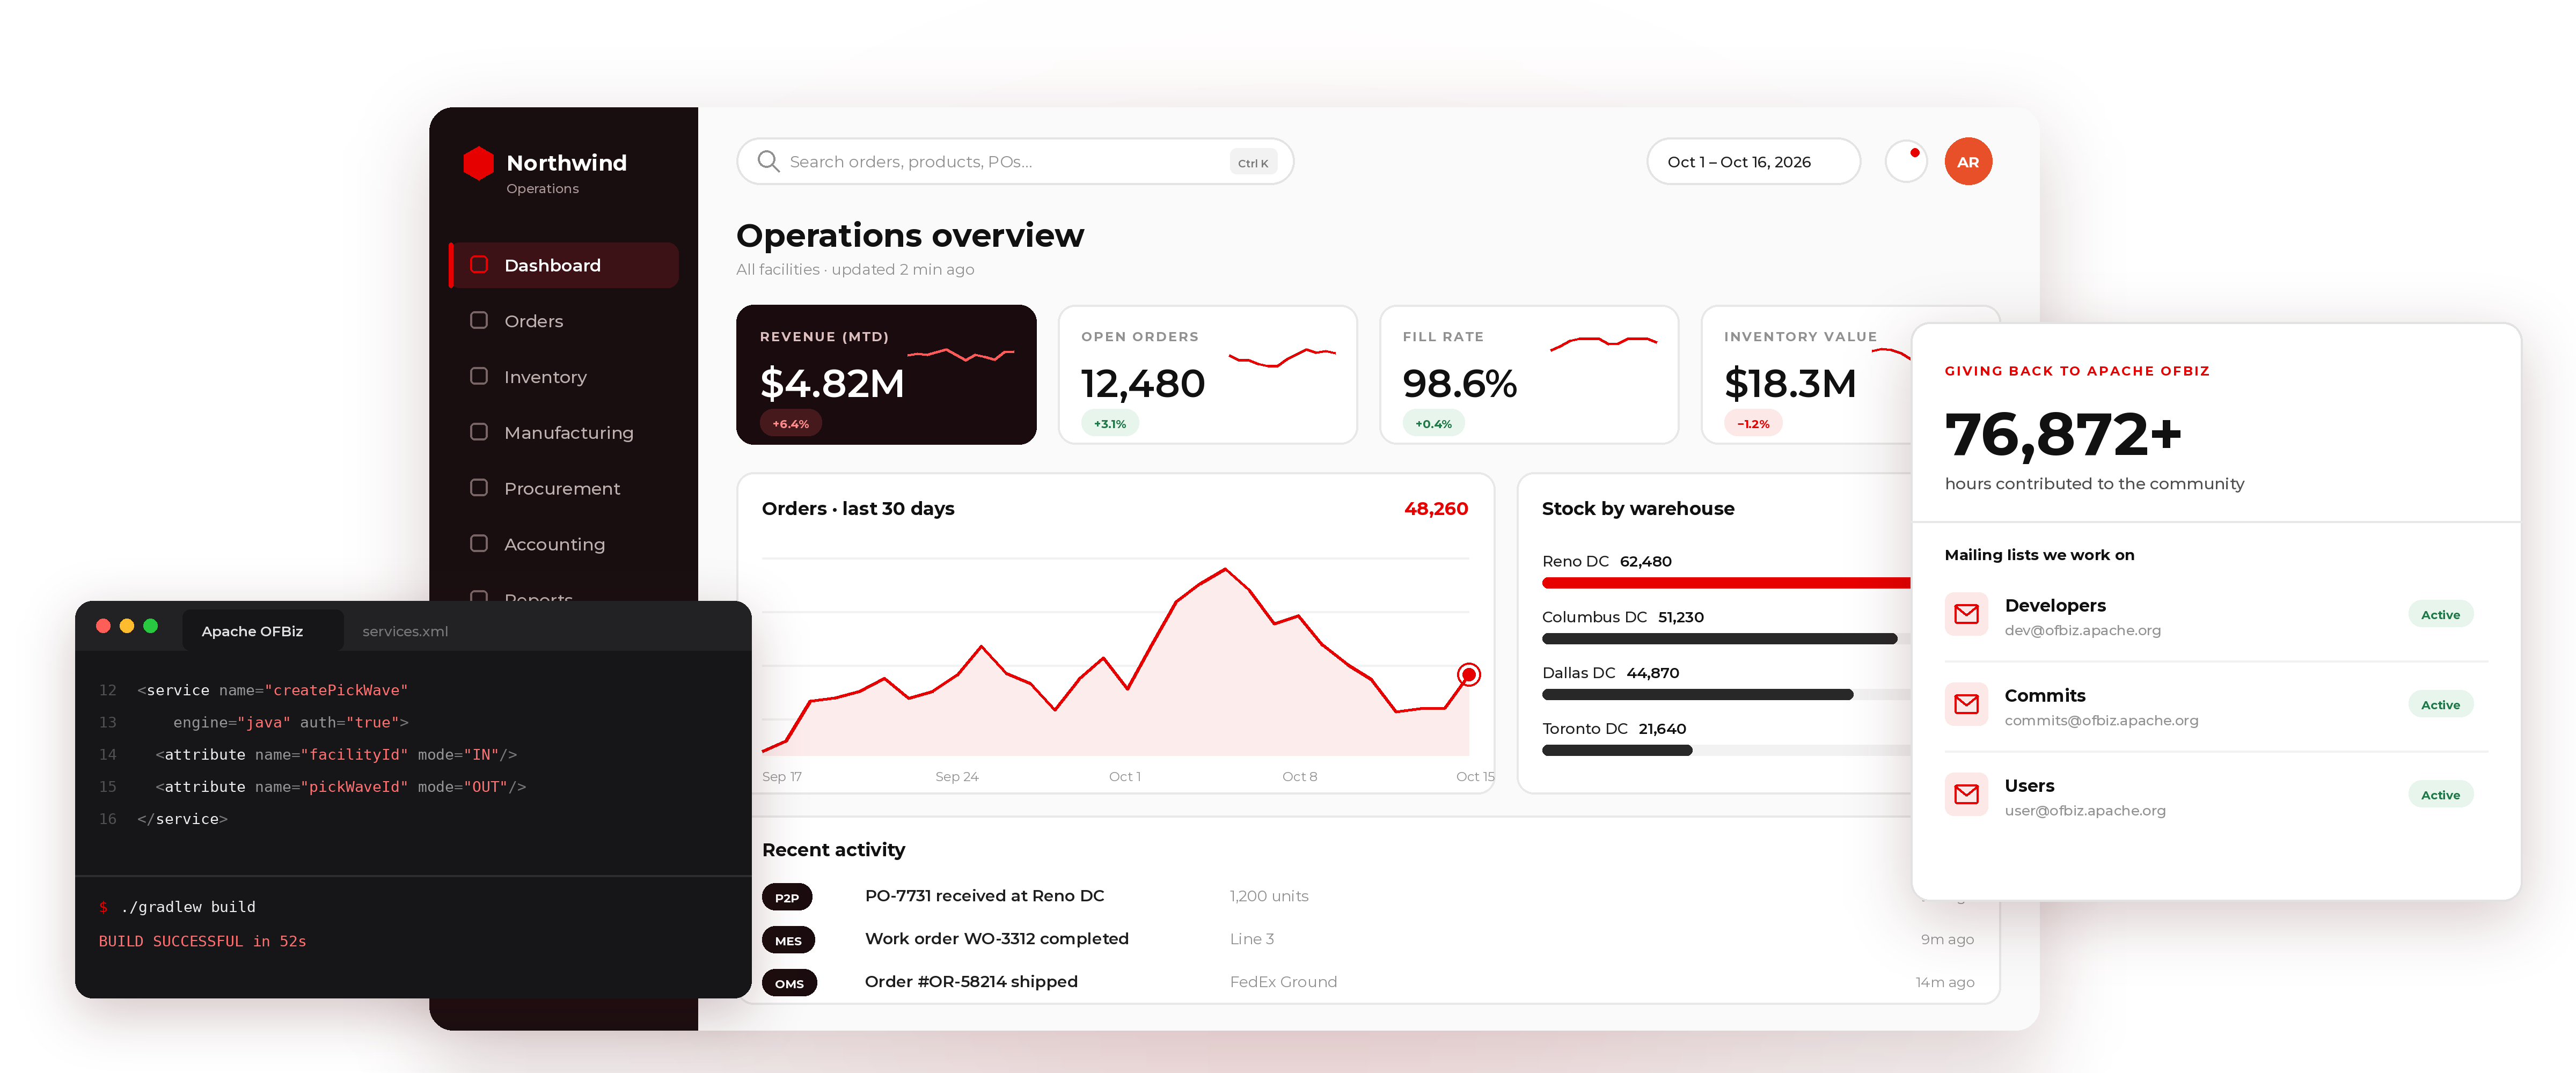Click the Fill Rate card

coord(1528,375)
